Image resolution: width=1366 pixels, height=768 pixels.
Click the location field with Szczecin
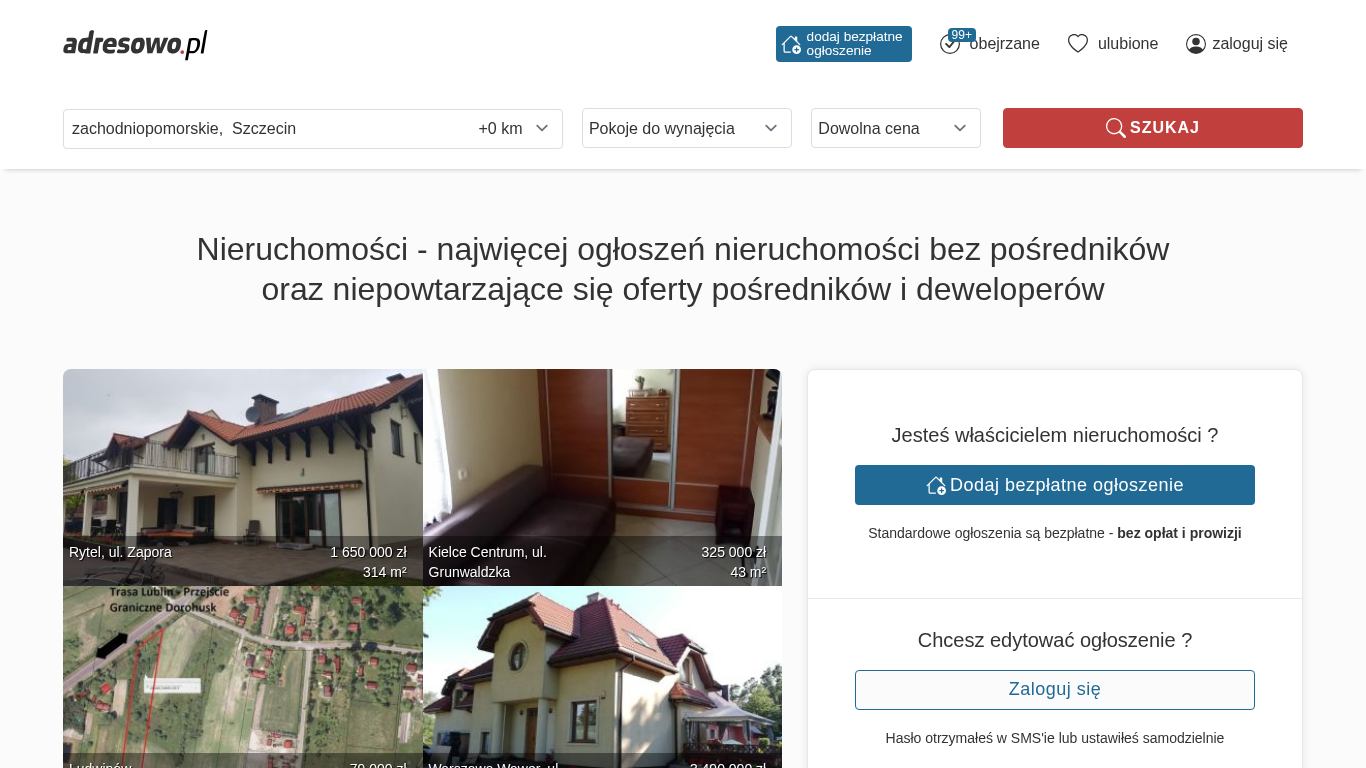click(x=268, y=129)
